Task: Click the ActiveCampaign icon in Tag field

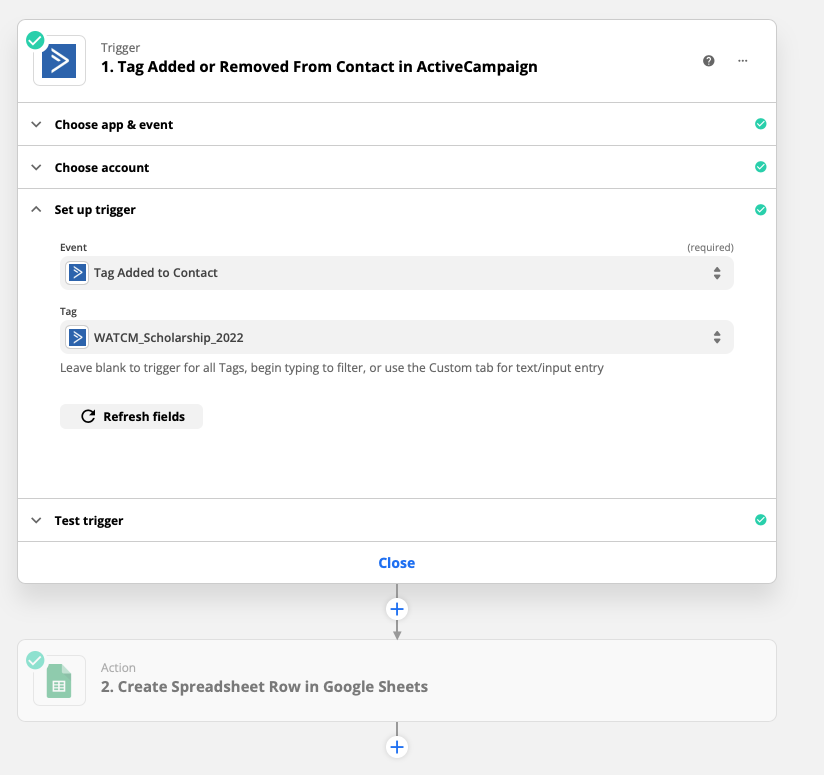Action: coord(78,337)
